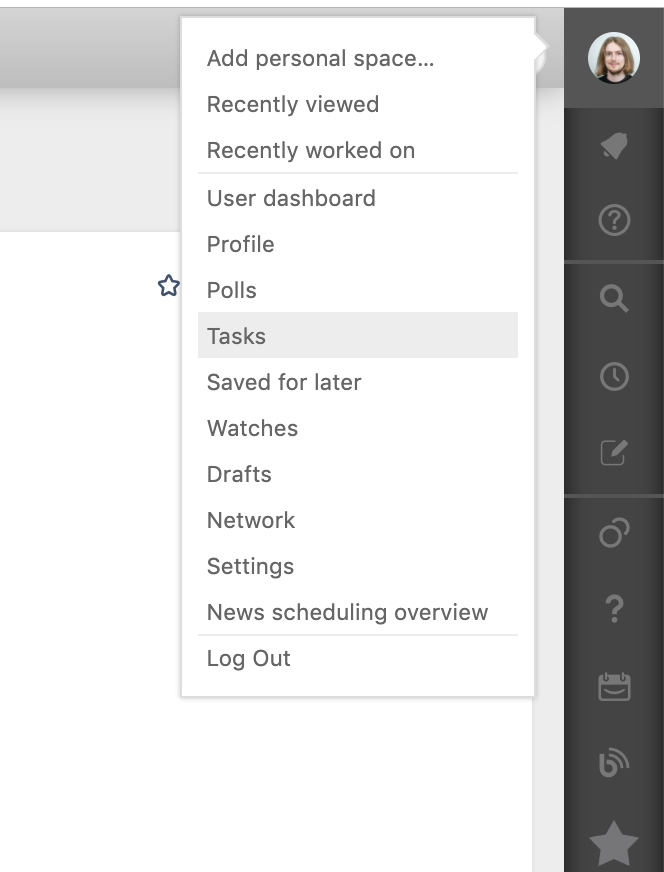Go to User dashboard
Image resolution: width=664 pixels, height=872 pixels.
[291, 198]
